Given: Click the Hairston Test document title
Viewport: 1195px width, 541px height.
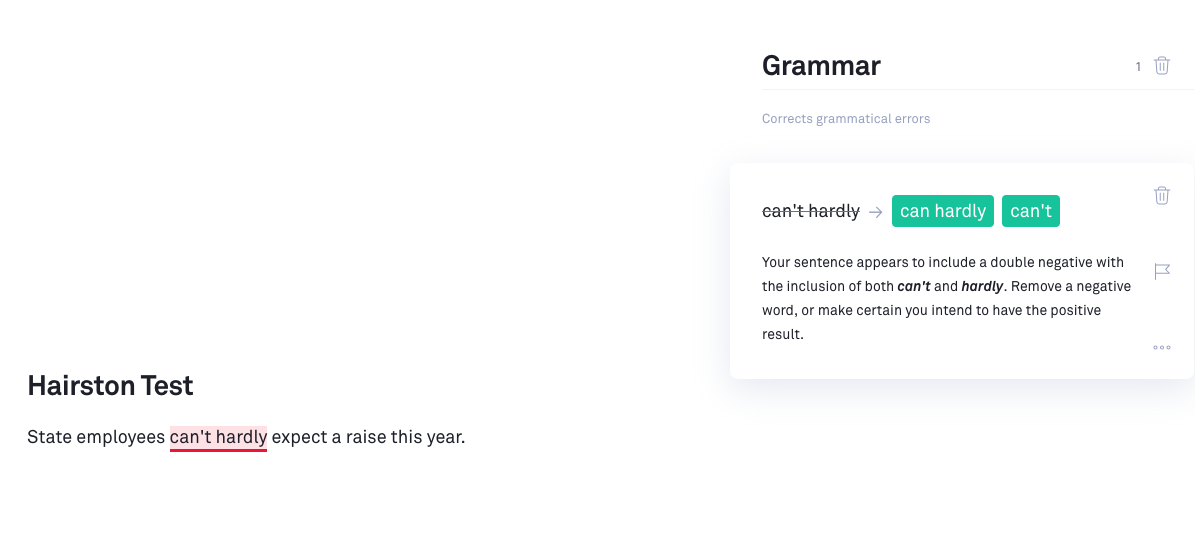Looking at the screenshot, I should pos(110,386).
